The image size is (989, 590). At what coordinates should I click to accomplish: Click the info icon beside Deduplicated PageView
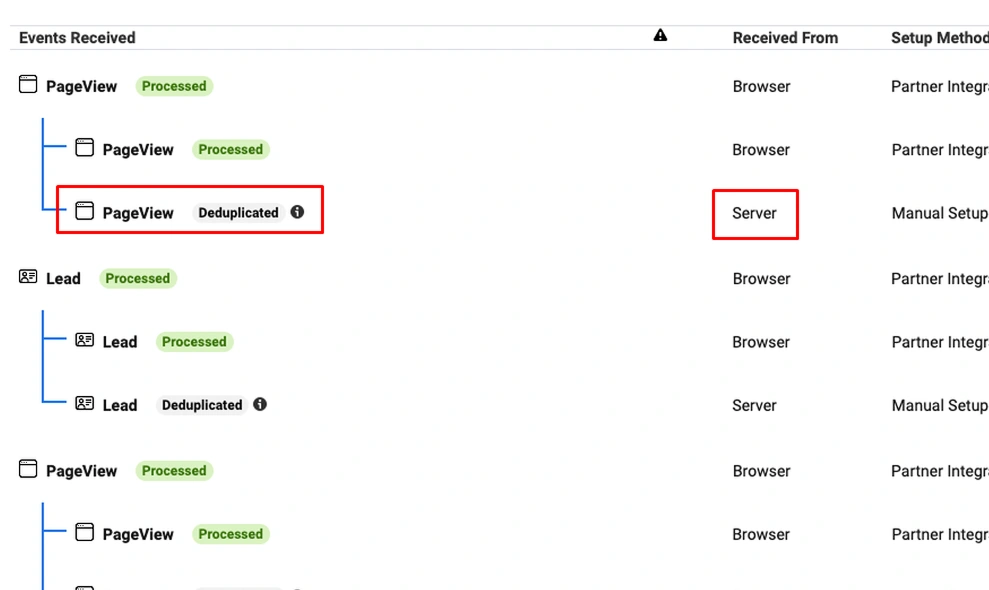coord(297,212)
